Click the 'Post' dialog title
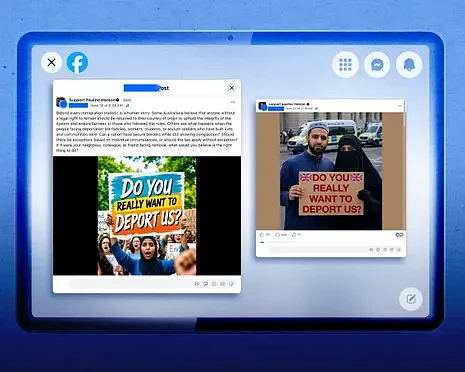Image resolution: width=465 pixels, height=372 pixels. (x=163, y=88)
